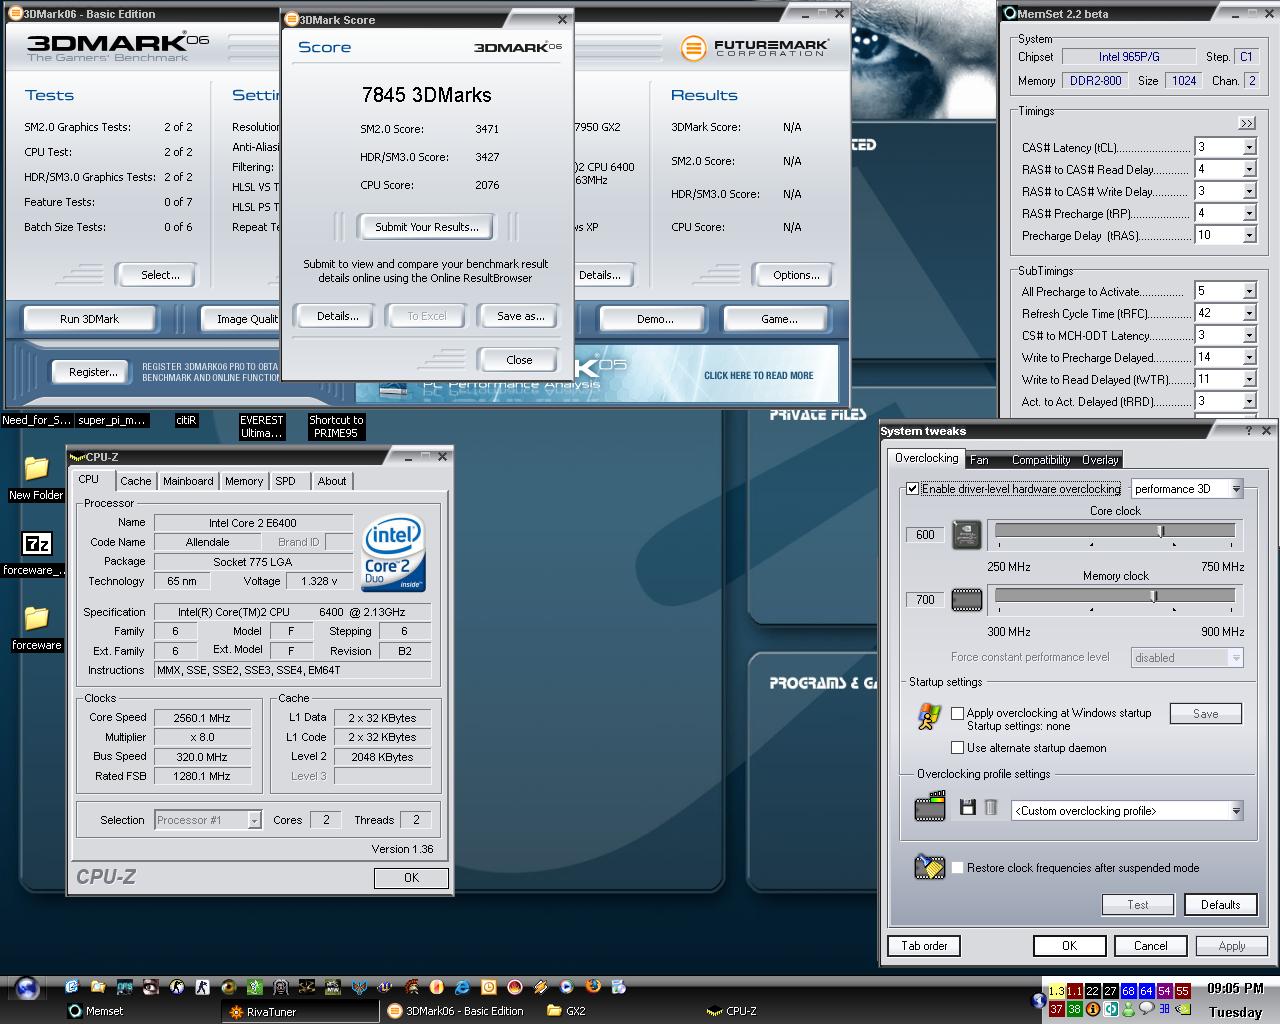
Task: Click the Intel Core 2 Duo logo
Action: (x=393, y=551)
